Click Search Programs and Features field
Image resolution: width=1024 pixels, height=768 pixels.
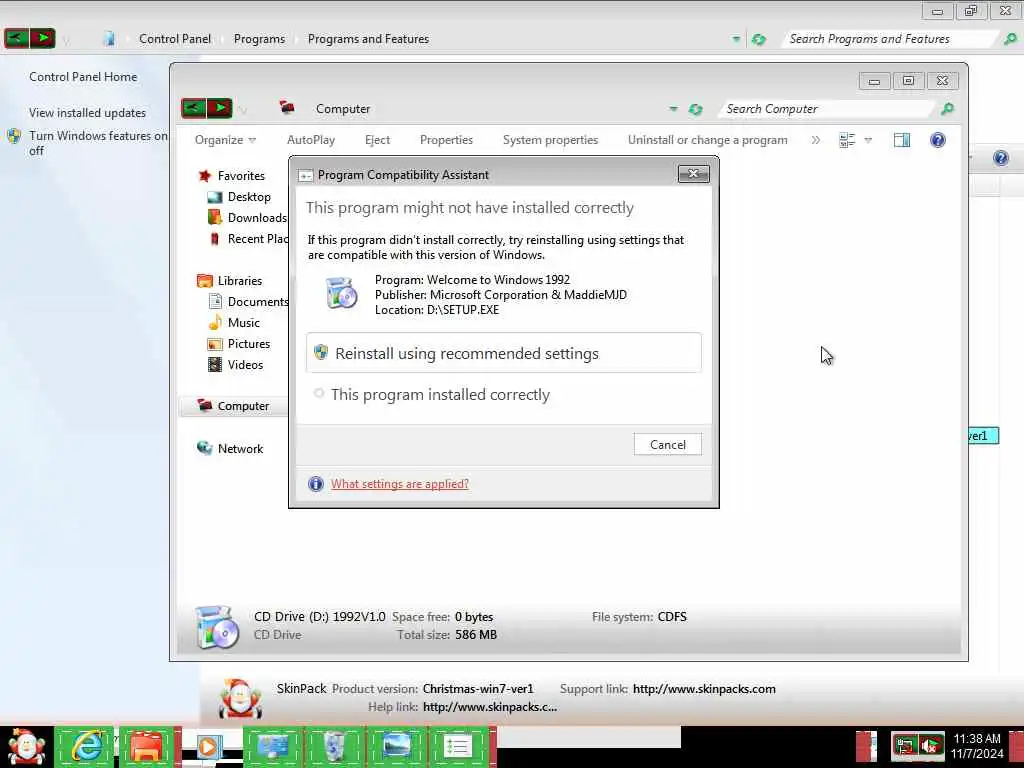coord(889,39)
